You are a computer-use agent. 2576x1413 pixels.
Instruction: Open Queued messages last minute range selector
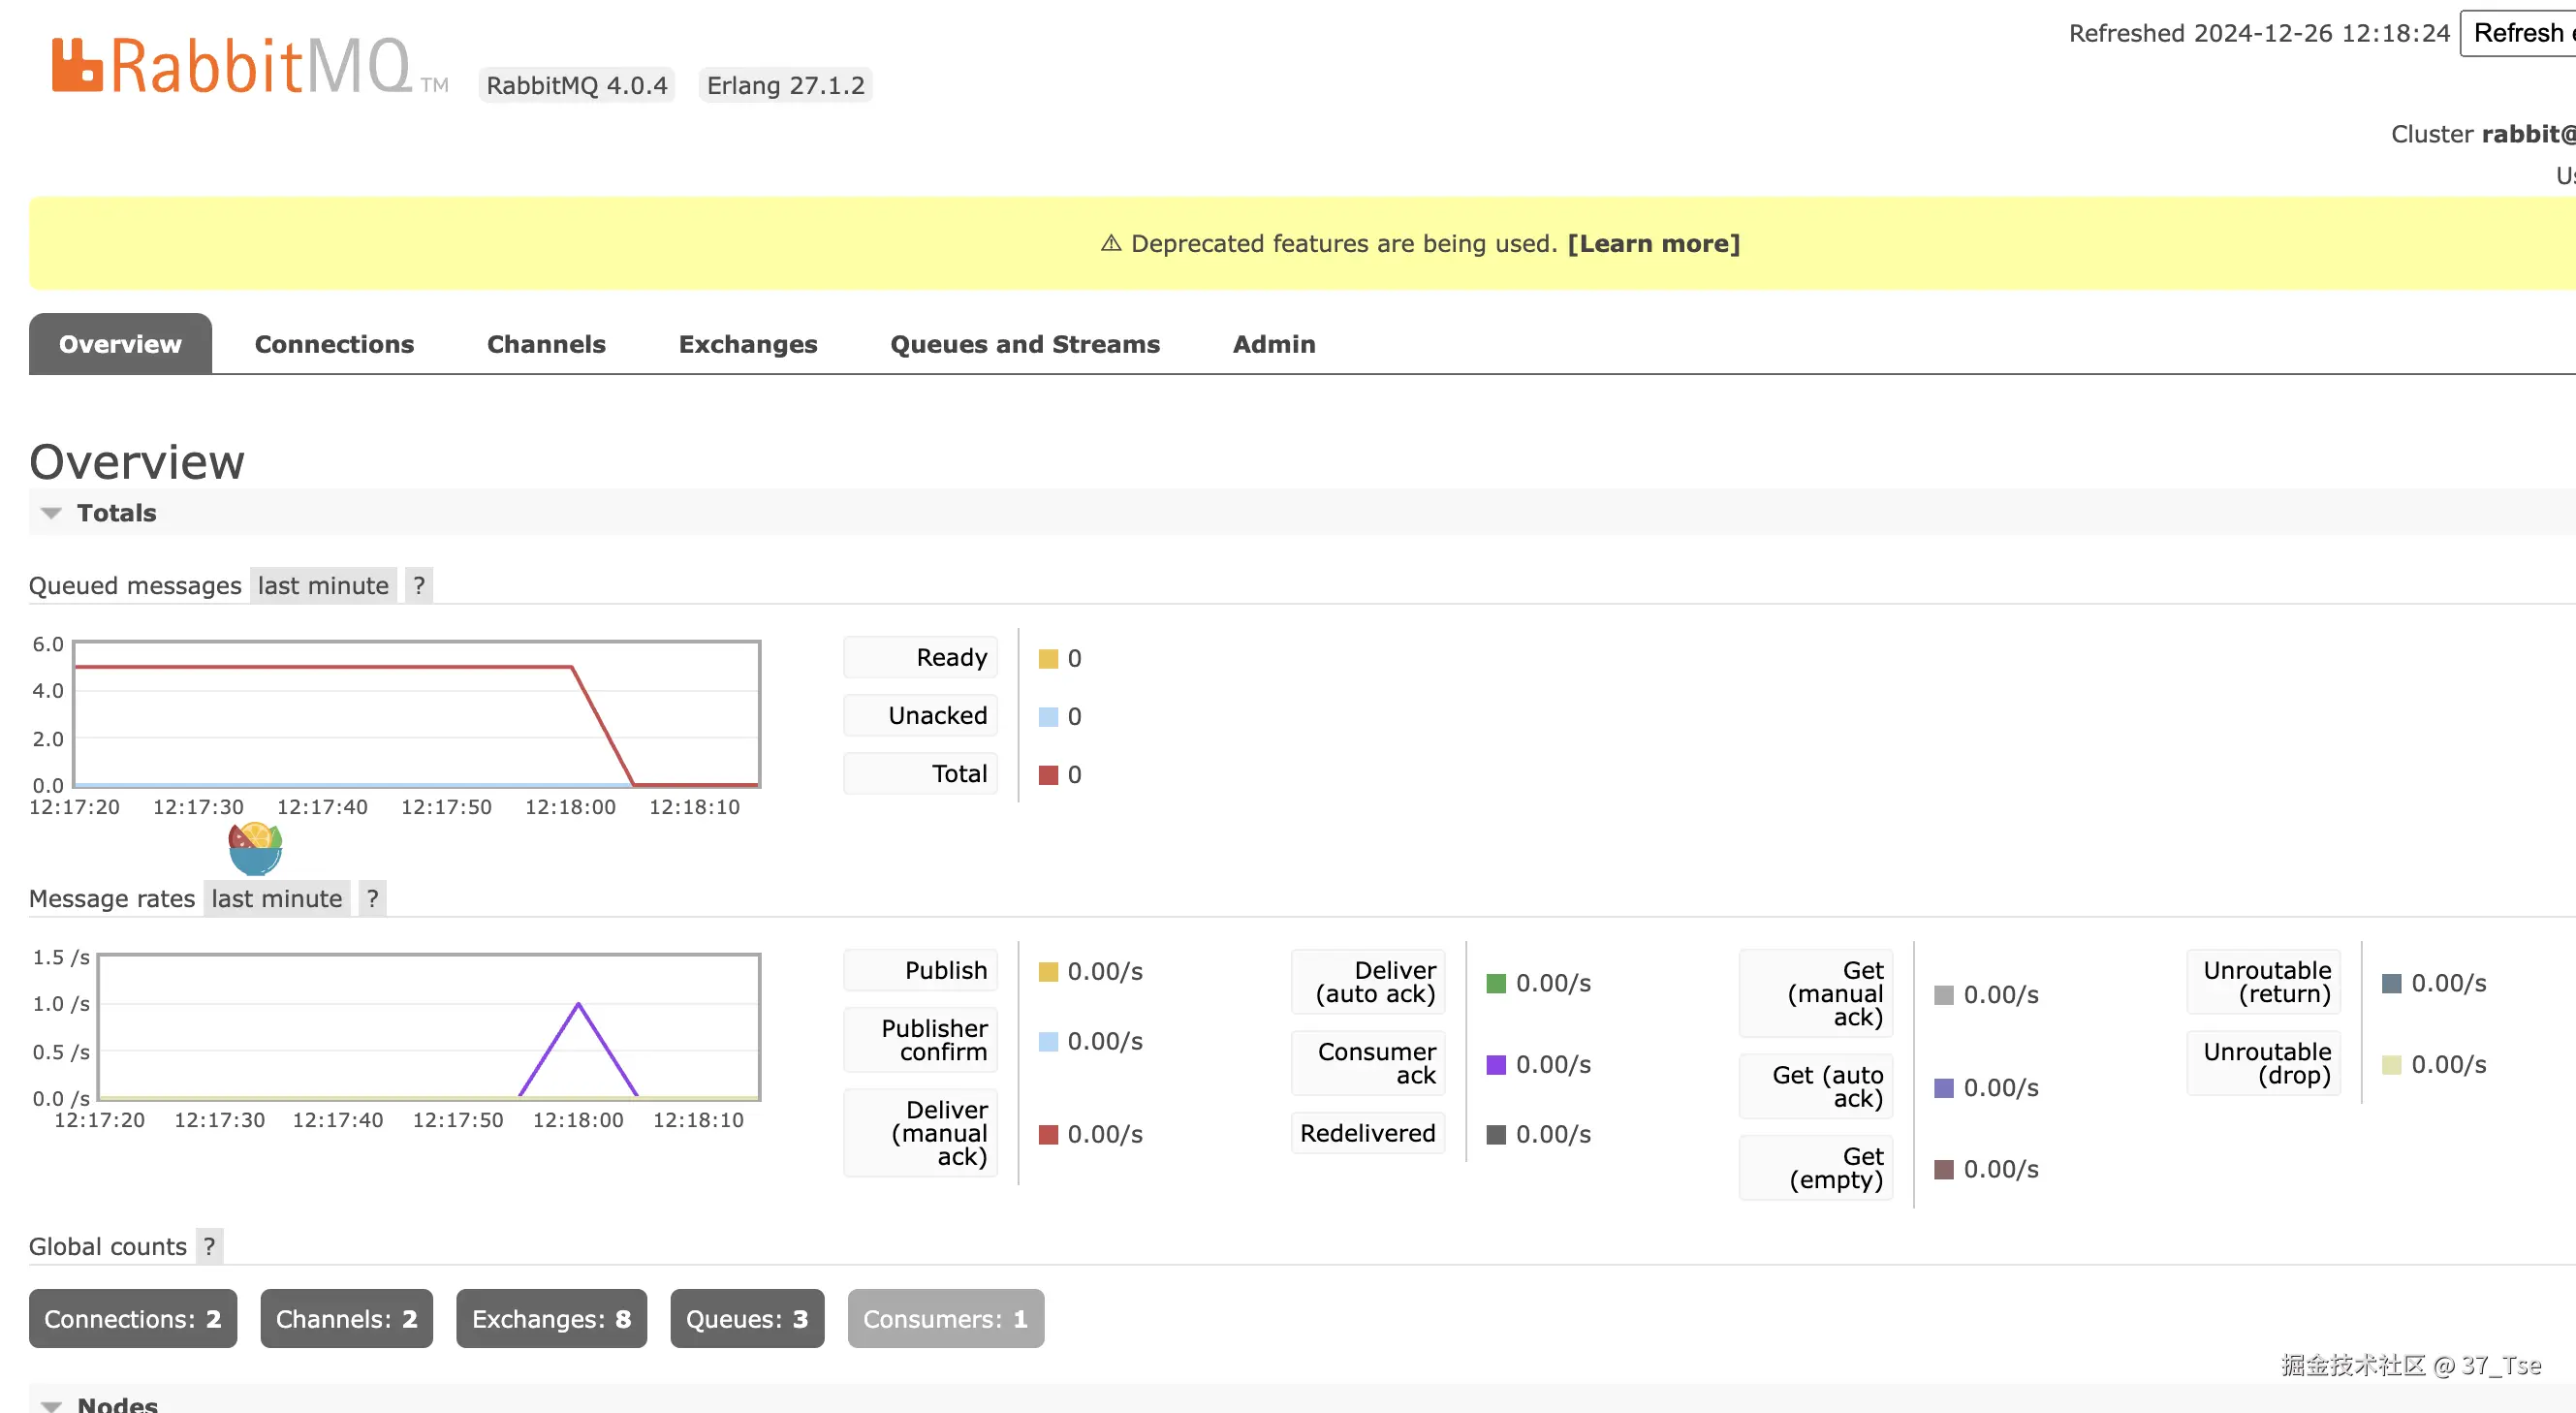tap(323, 586)
